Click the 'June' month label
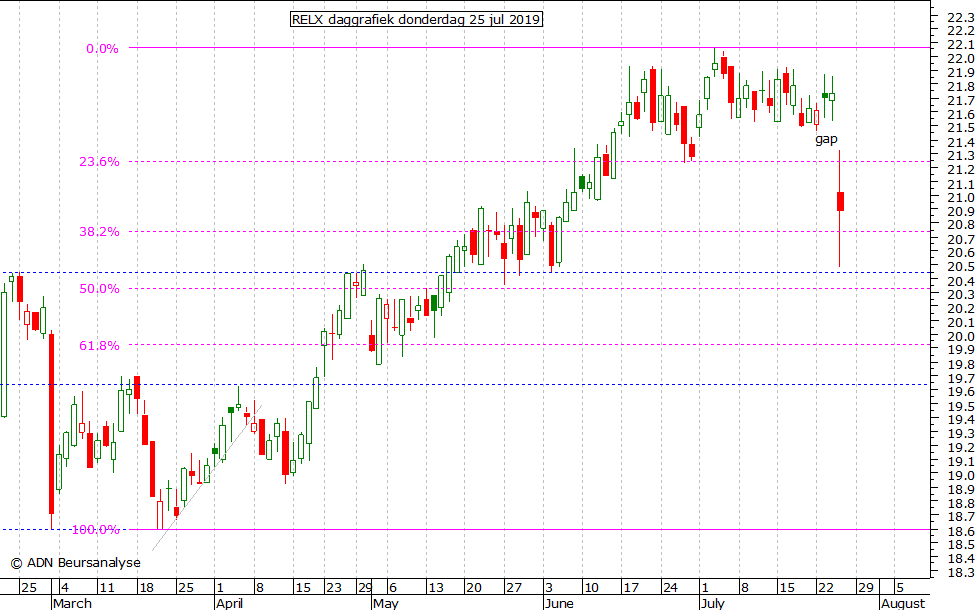Screen dimensions: 978x610 [559, 603]
